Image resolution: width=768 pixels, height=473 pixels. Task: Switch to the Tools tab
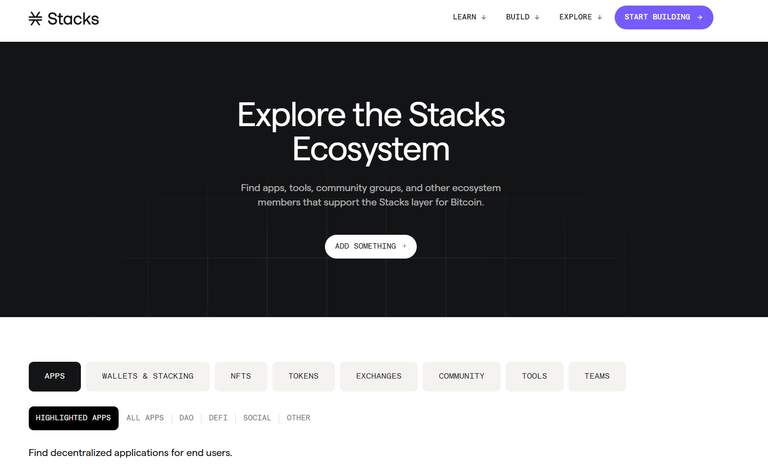pyautogui.click(x=534, y=376)
